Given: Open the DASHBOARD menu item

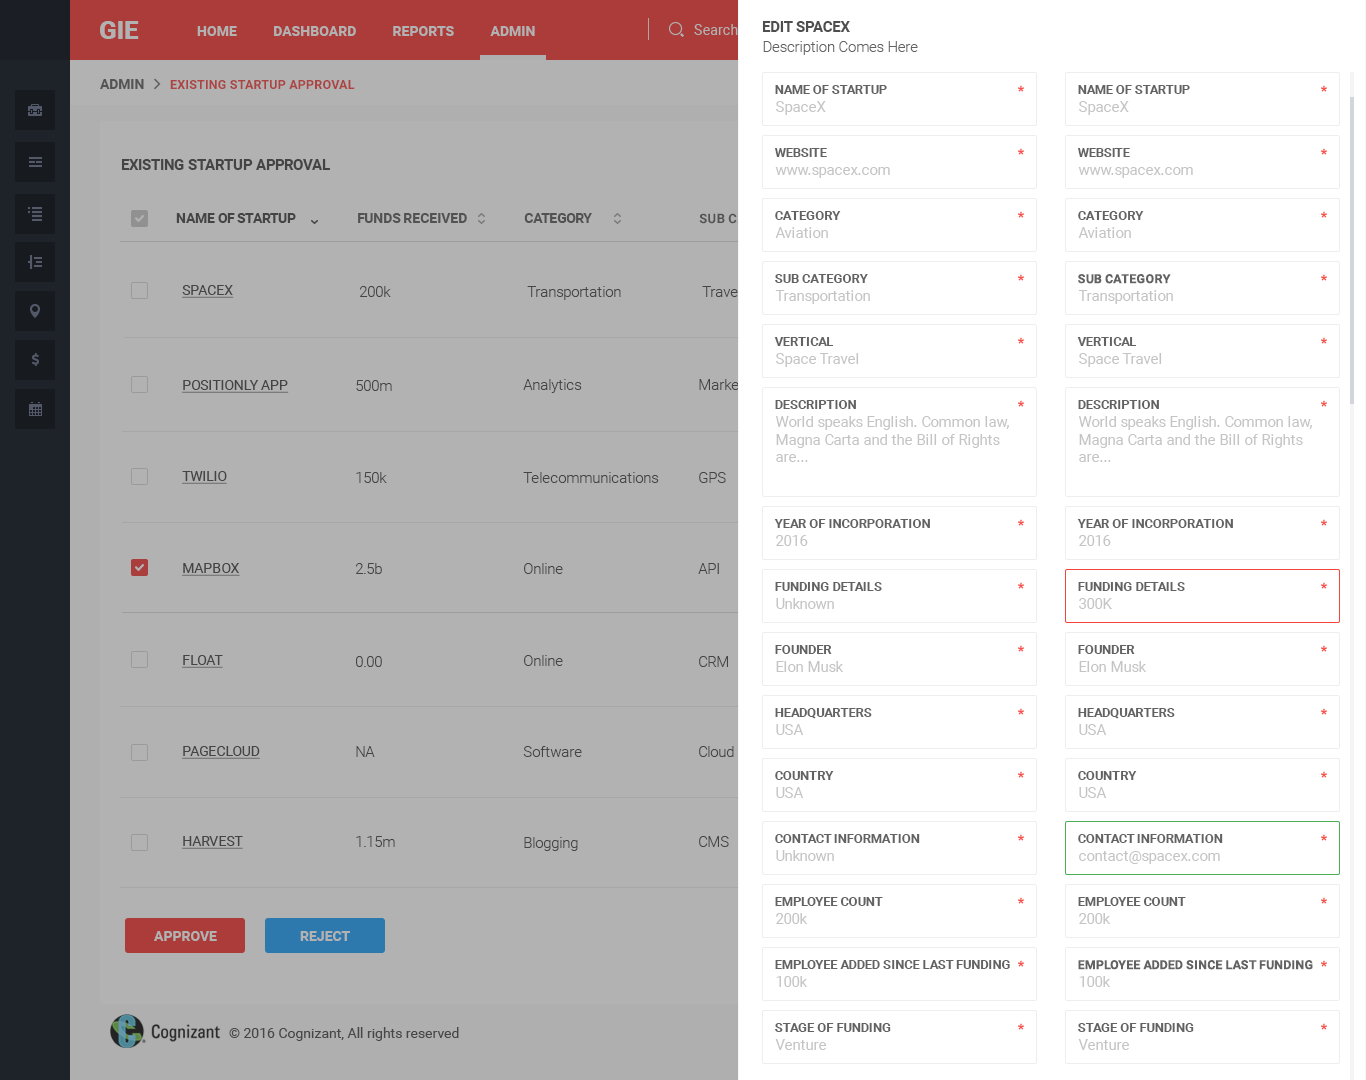Looking at the screenshot, I should pos(314,31).
